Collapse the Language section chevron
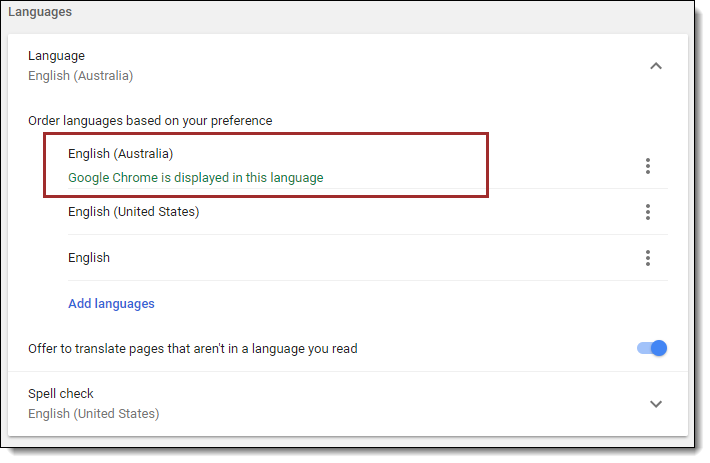 click(x=656, y=66)
